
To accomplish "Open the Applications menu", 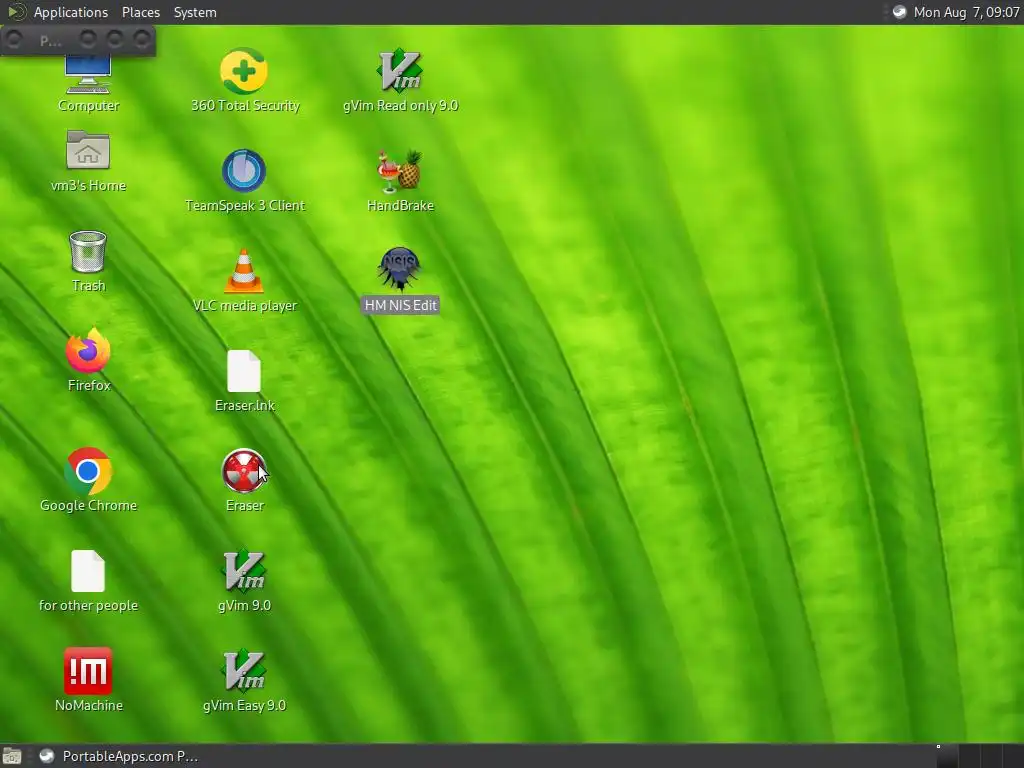I will [71, 12].
